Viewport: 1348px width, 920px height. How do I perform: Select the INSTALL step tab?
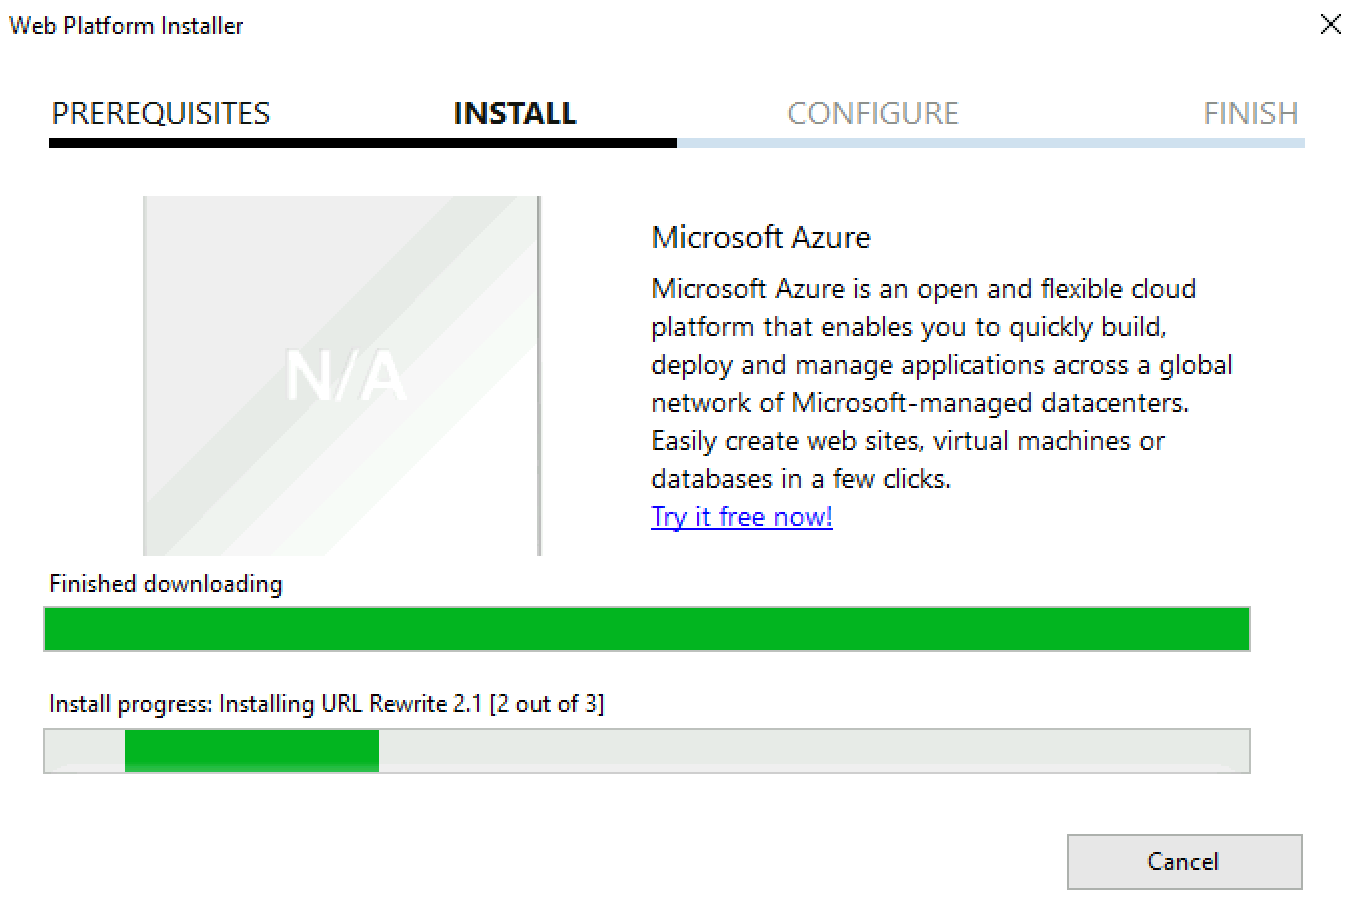pyautogui.click(x=515, y=113)
